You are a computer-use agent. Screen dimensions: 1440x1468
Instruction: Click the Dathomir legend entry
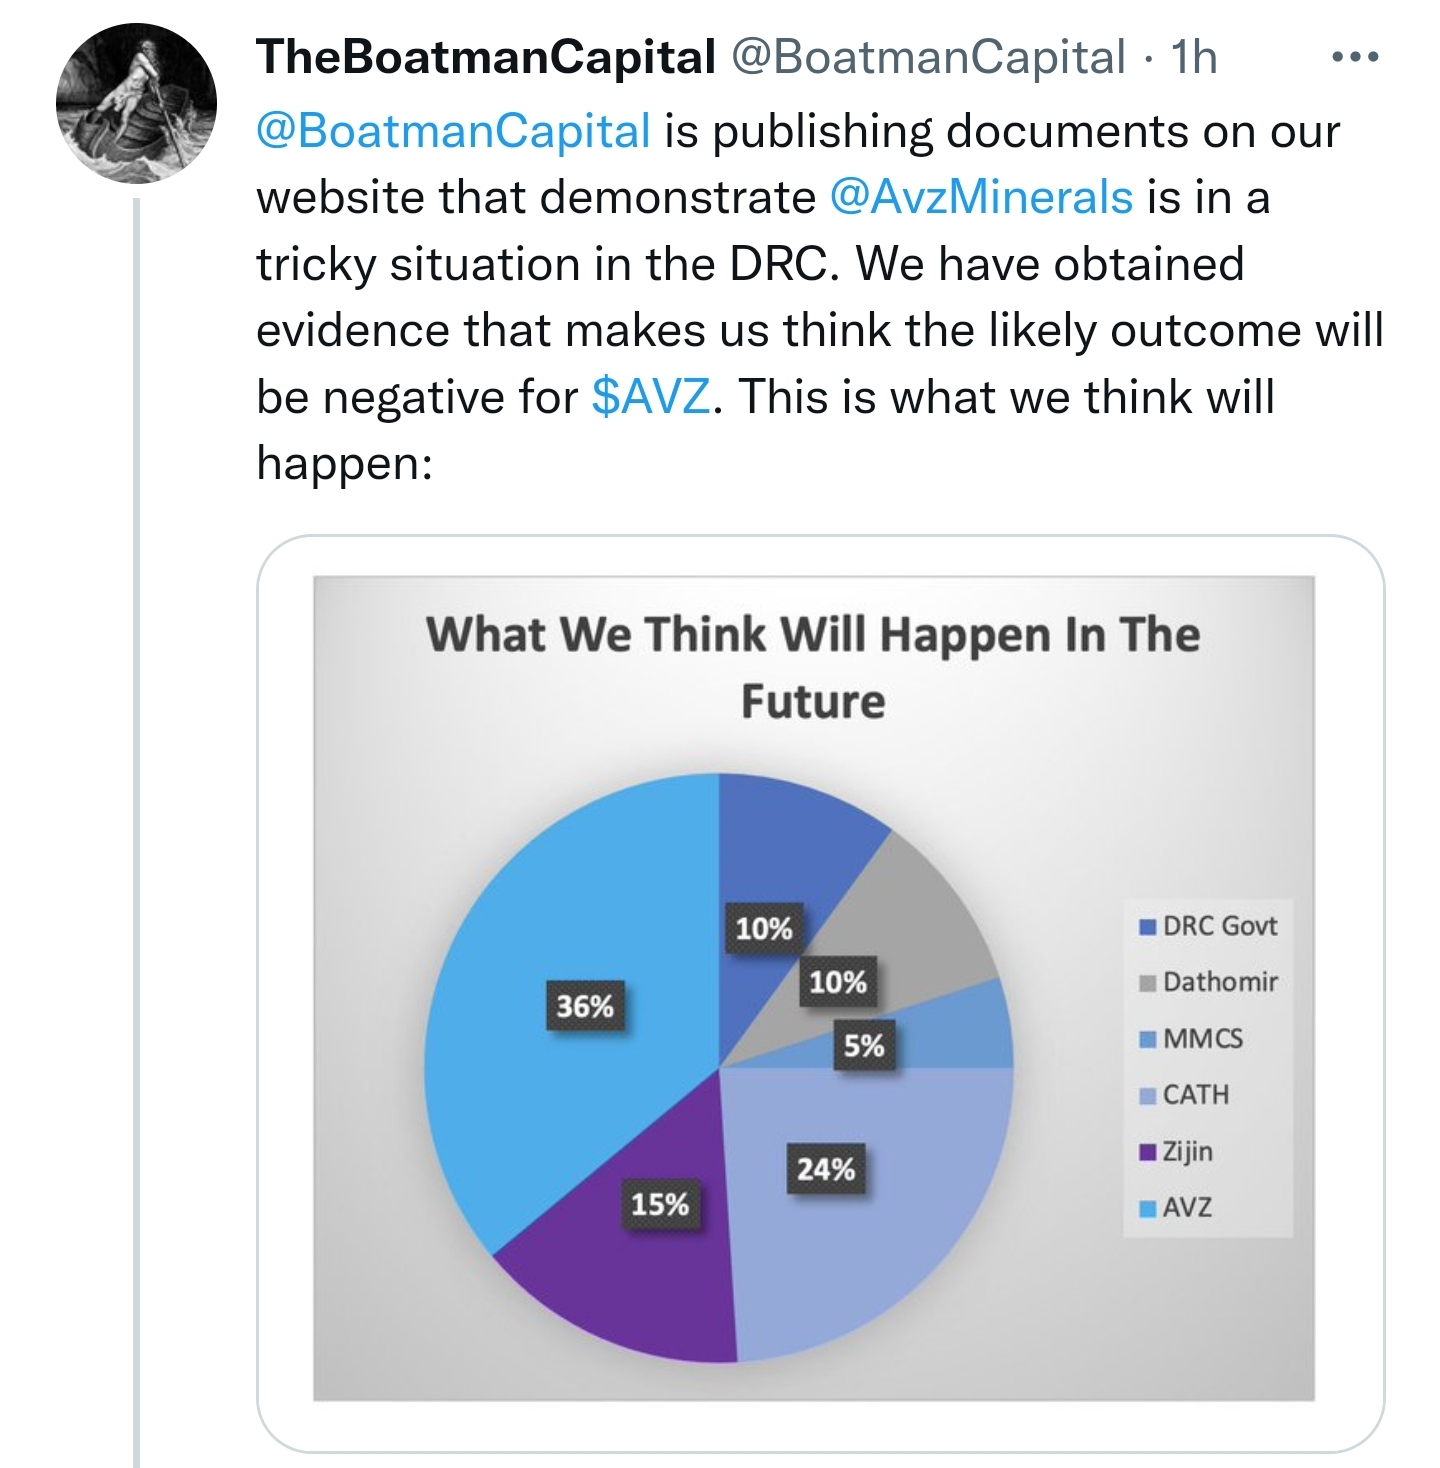[1209, 982]
